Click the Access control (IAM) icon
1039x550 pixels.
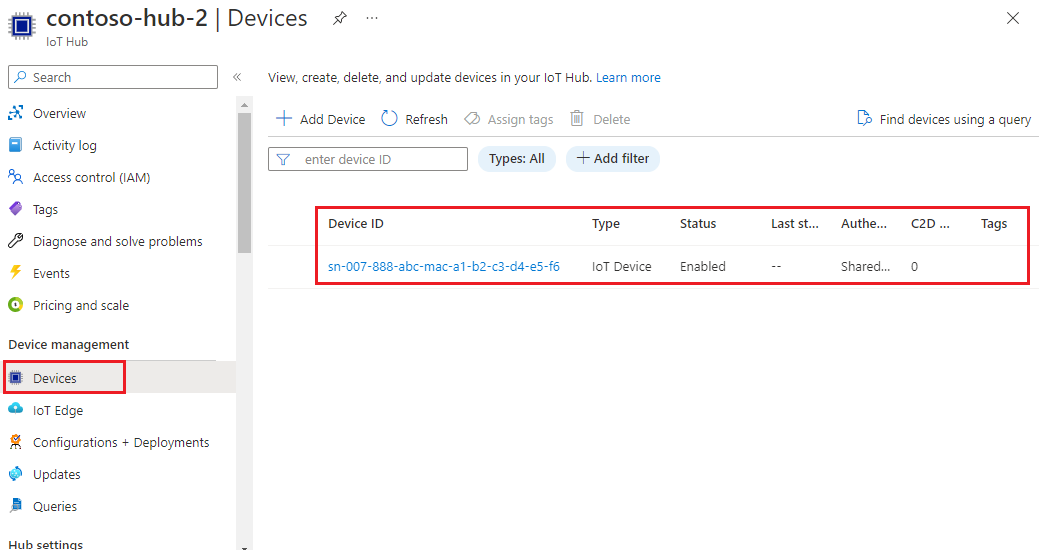(x=15, y=177)
